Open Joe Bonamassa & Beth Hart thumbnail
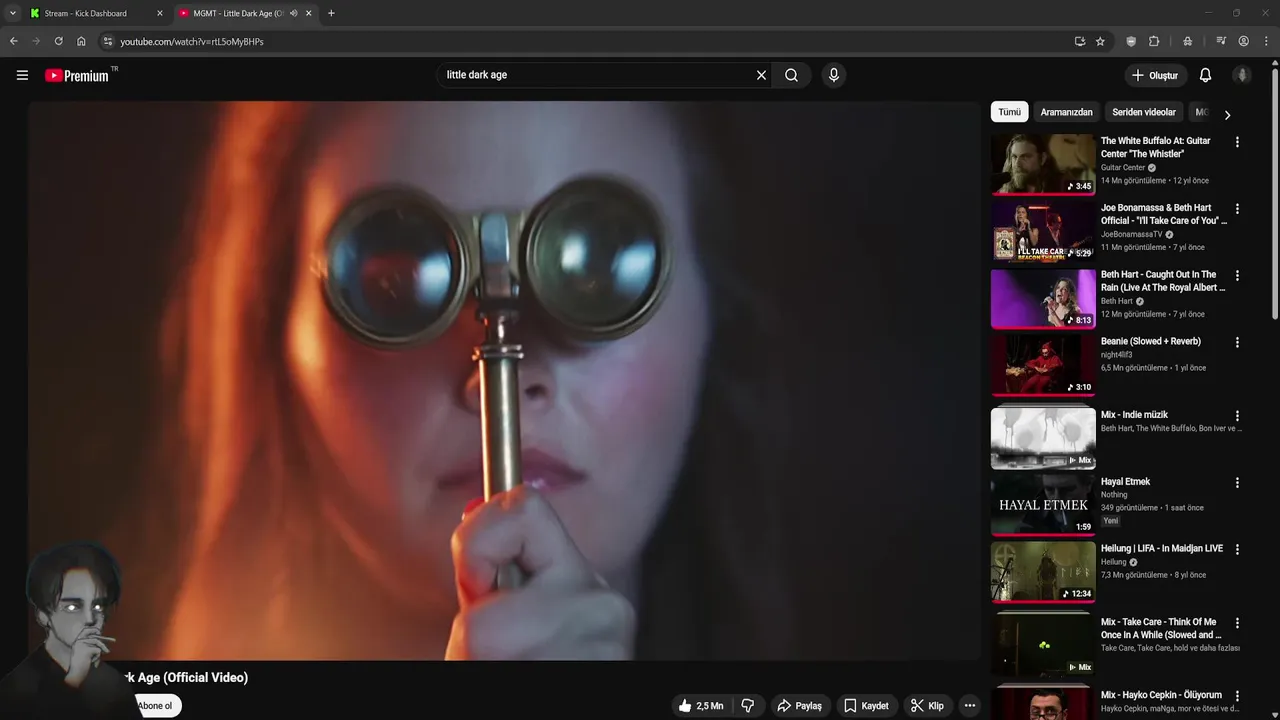The height and width of the screenshot is (720, 1280). (1043, 231)
